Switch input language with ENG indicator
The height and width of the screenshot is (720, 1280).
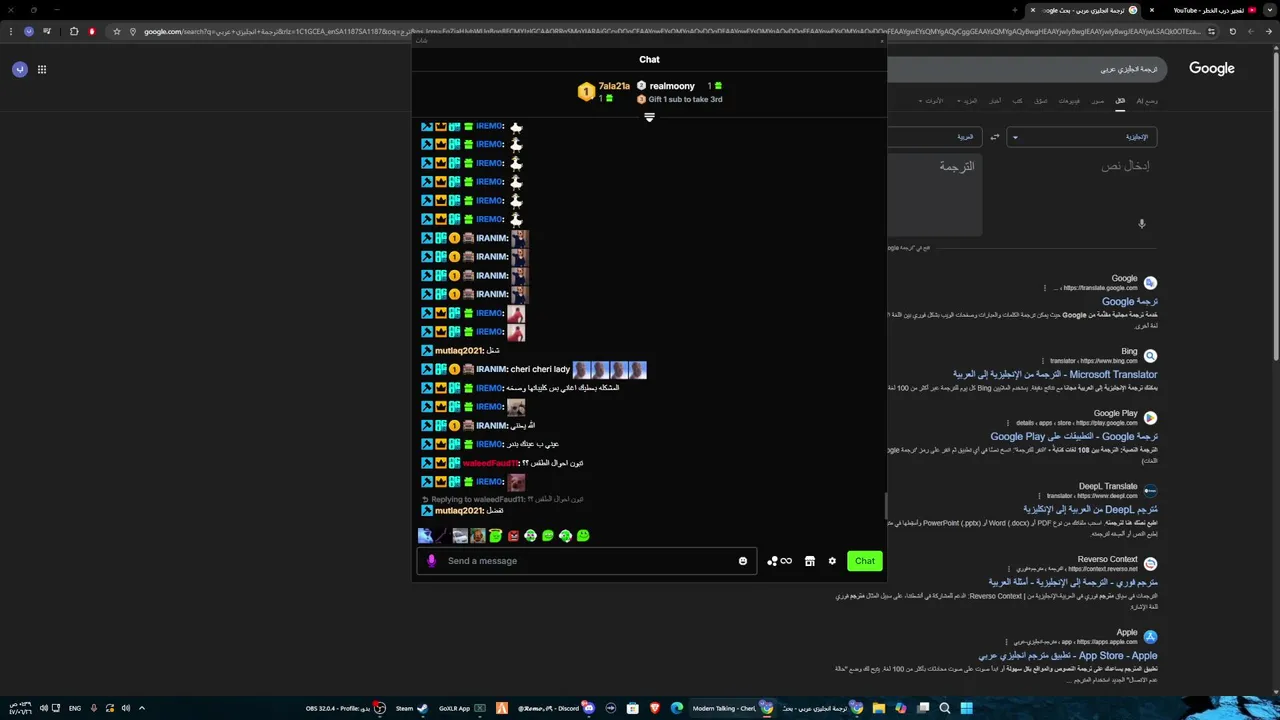click(75, 708)
